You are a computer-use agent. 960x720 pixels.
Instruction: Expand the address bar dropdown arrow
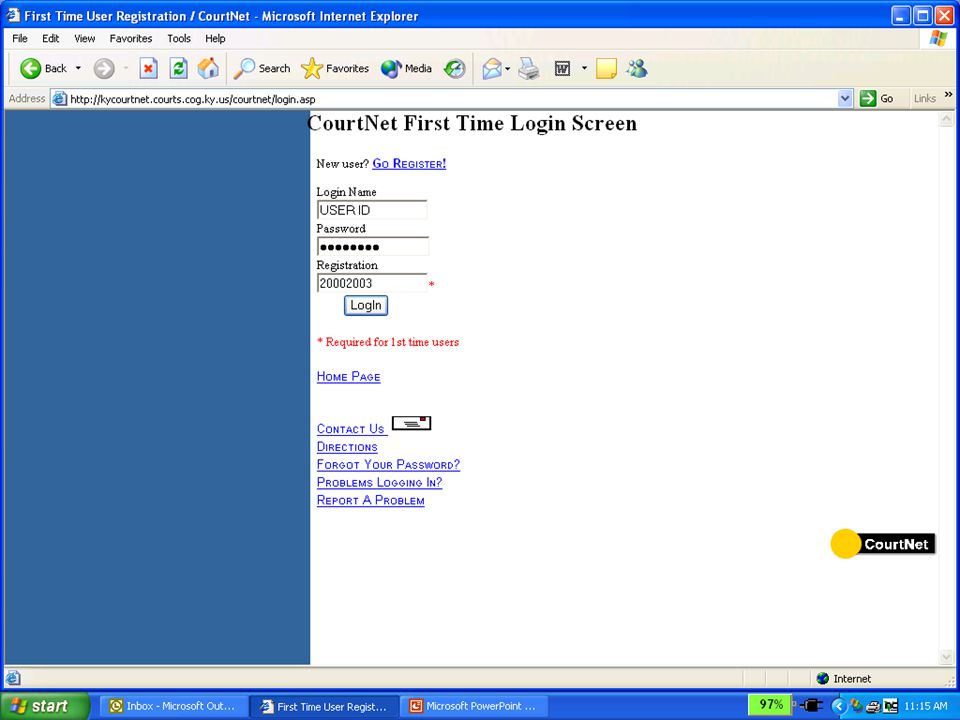coord(845,99)
